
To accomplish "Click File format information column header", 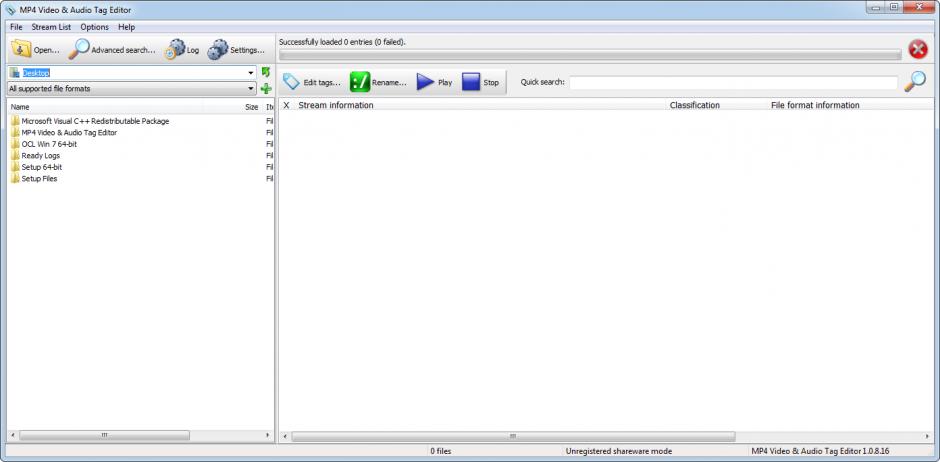I will point(815,105).
